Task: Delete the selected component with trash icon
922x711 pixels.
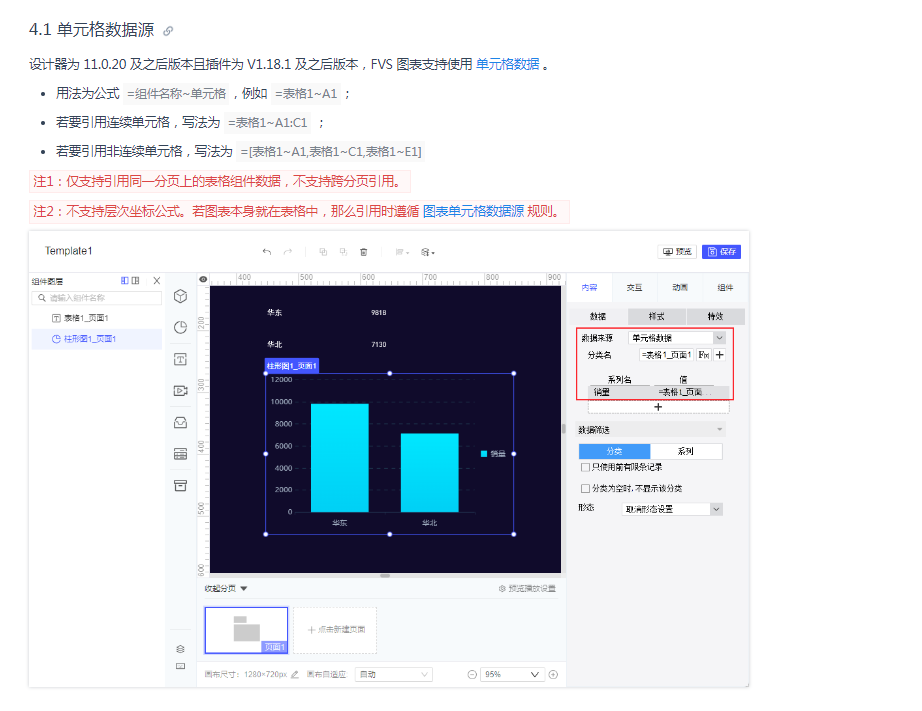Action: tap(363, 252)
